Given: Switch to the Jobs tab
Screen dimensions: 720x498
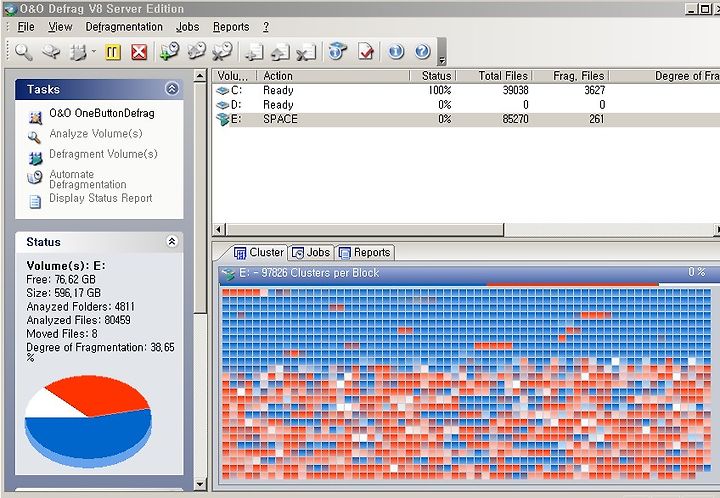Looking at the screenshot, I should click(311, 253).
